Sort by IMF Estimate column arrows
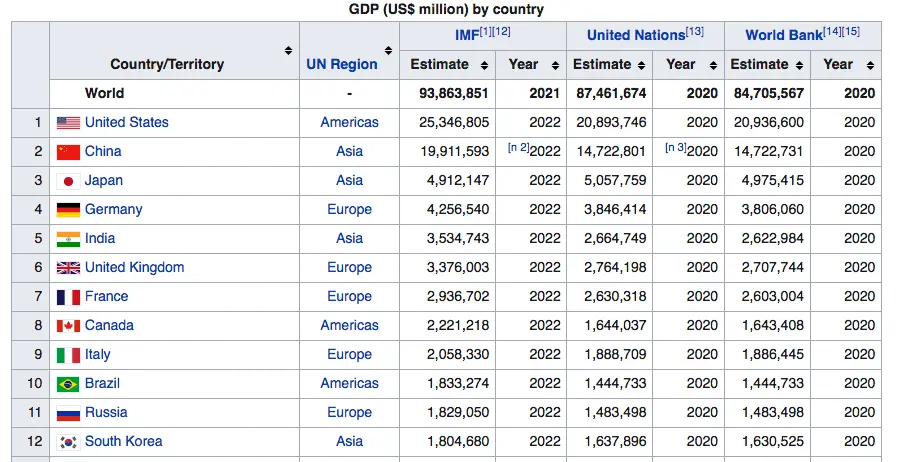The height and width of the screenshot is (462, 900). 484,65
